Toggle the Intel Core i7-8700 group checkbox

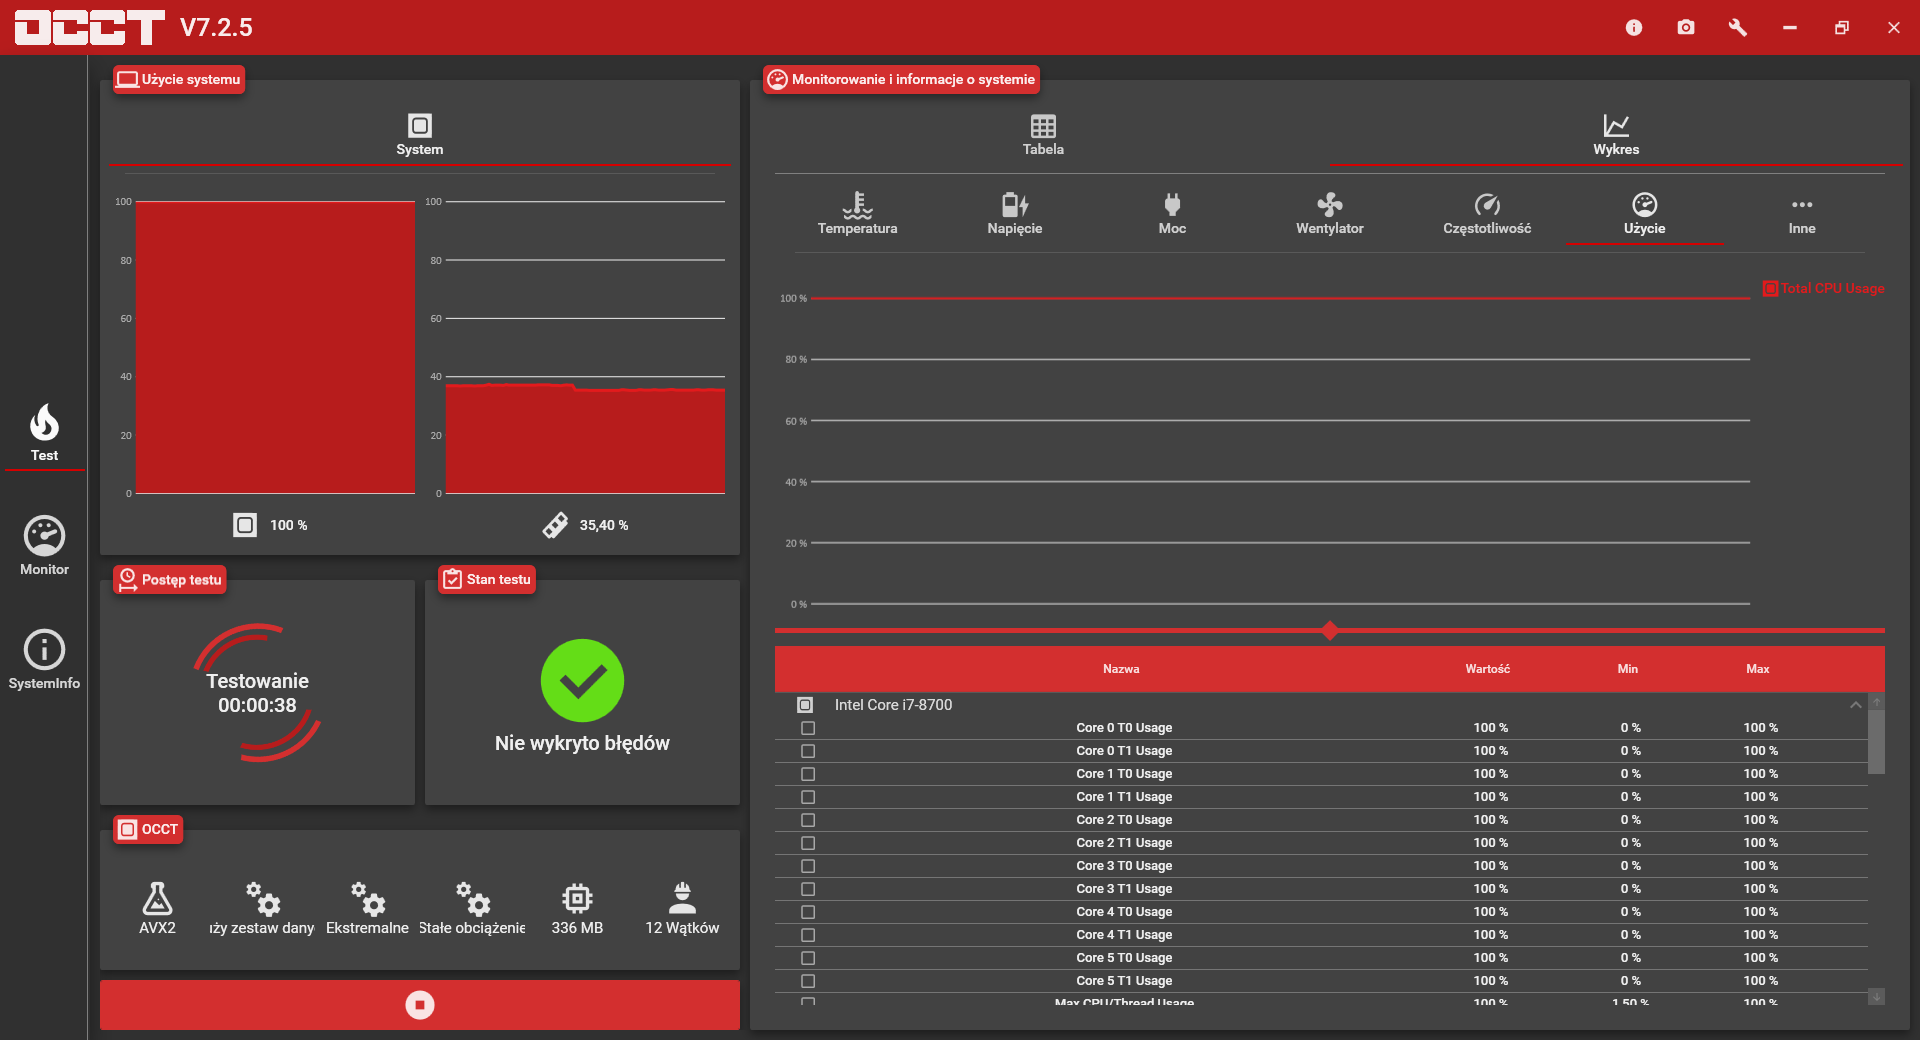tap(805, 705)
